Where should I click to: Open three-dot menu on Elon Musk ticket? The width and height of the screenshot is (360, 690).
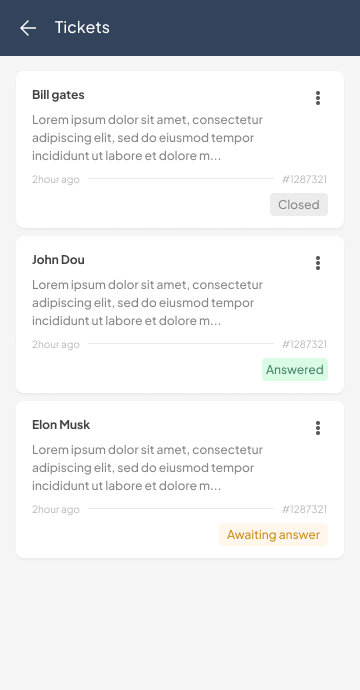(318, 428)
